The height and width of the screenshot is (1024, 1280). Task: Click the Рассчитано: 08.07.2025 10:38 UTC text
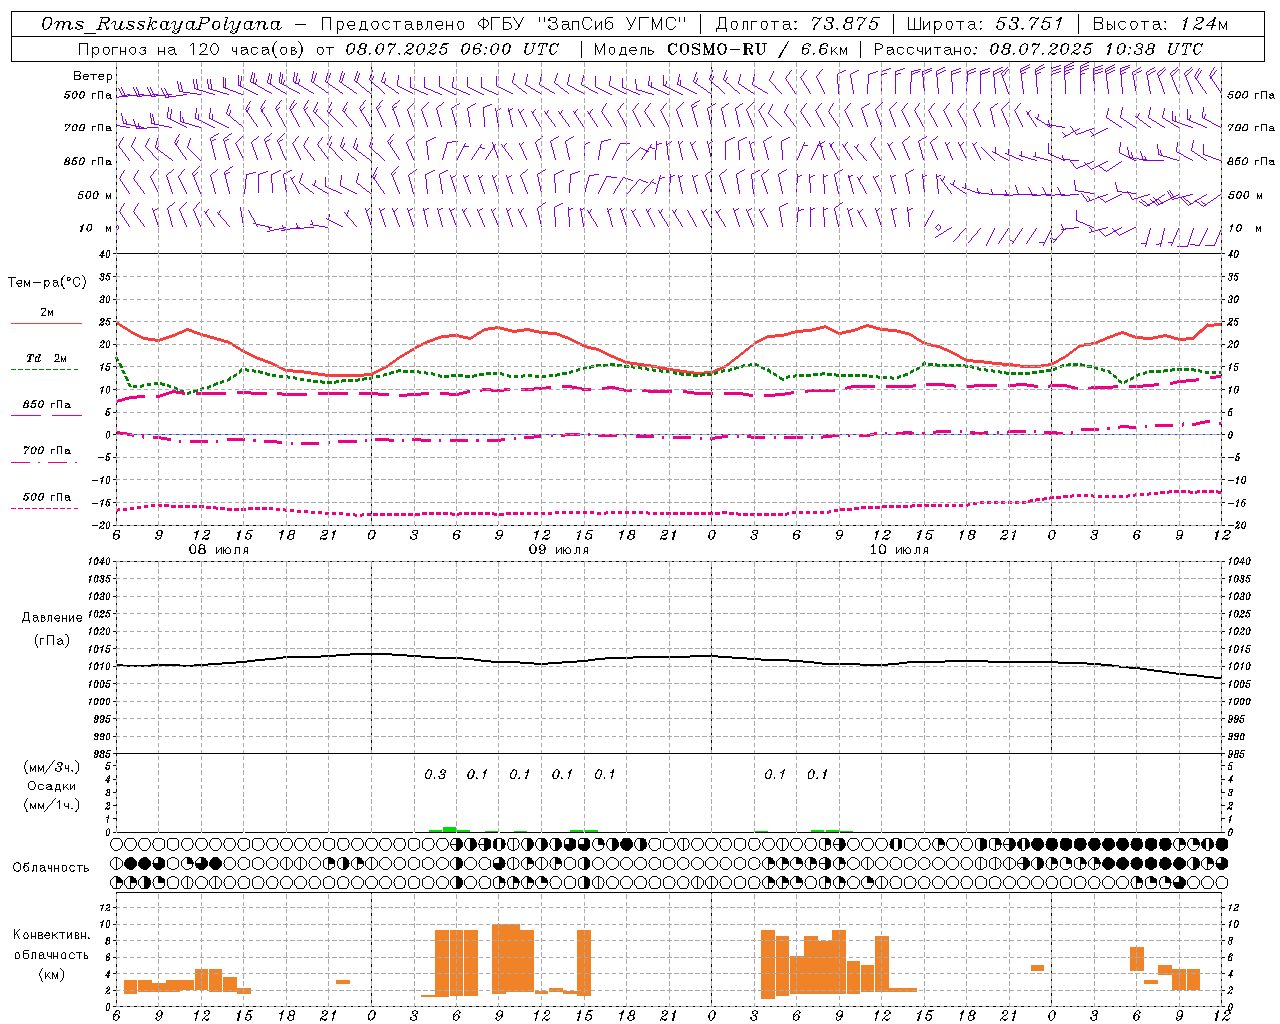coord(1038,49)
